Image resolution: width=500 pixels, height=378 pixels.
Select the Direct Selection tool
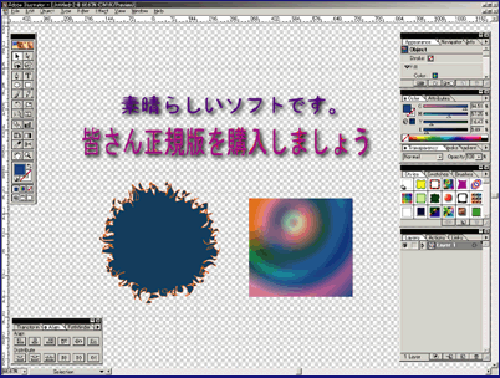[x=28, y=56]
